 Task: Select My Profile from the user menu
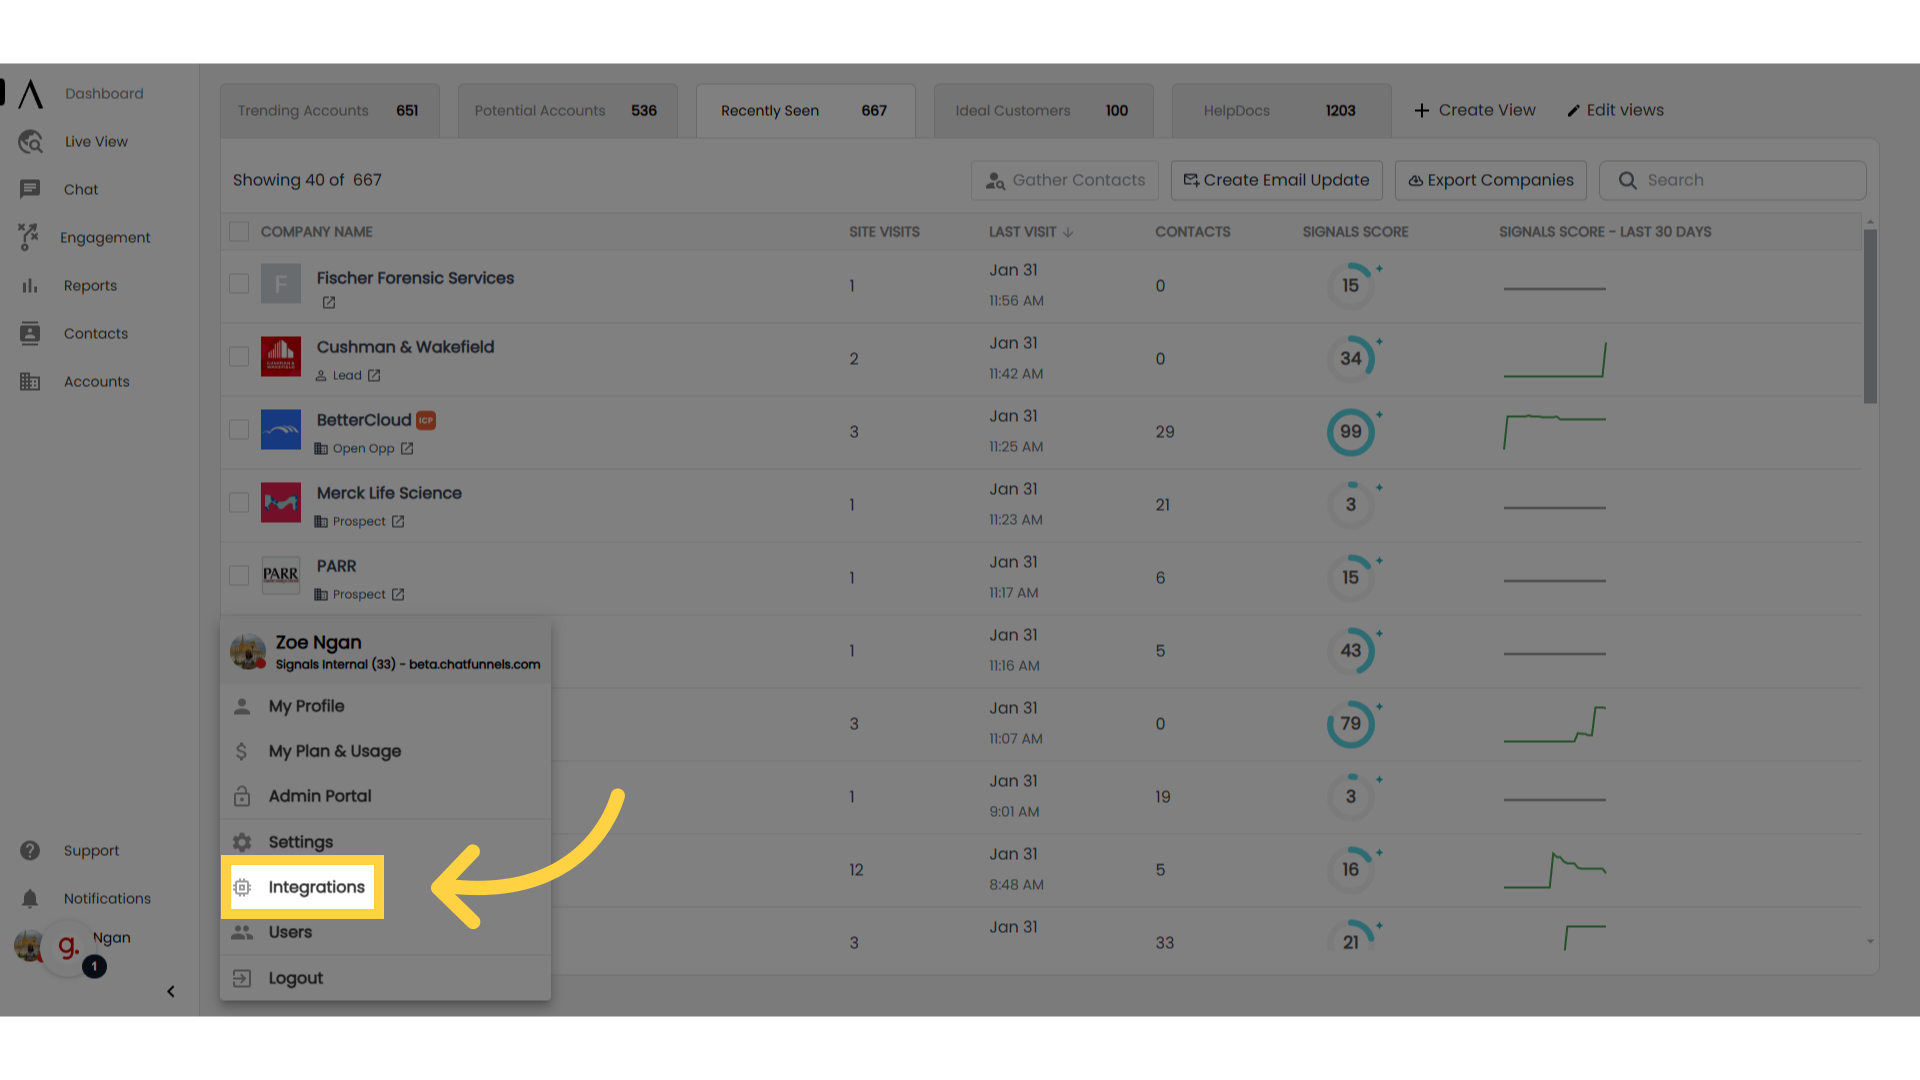385,706
